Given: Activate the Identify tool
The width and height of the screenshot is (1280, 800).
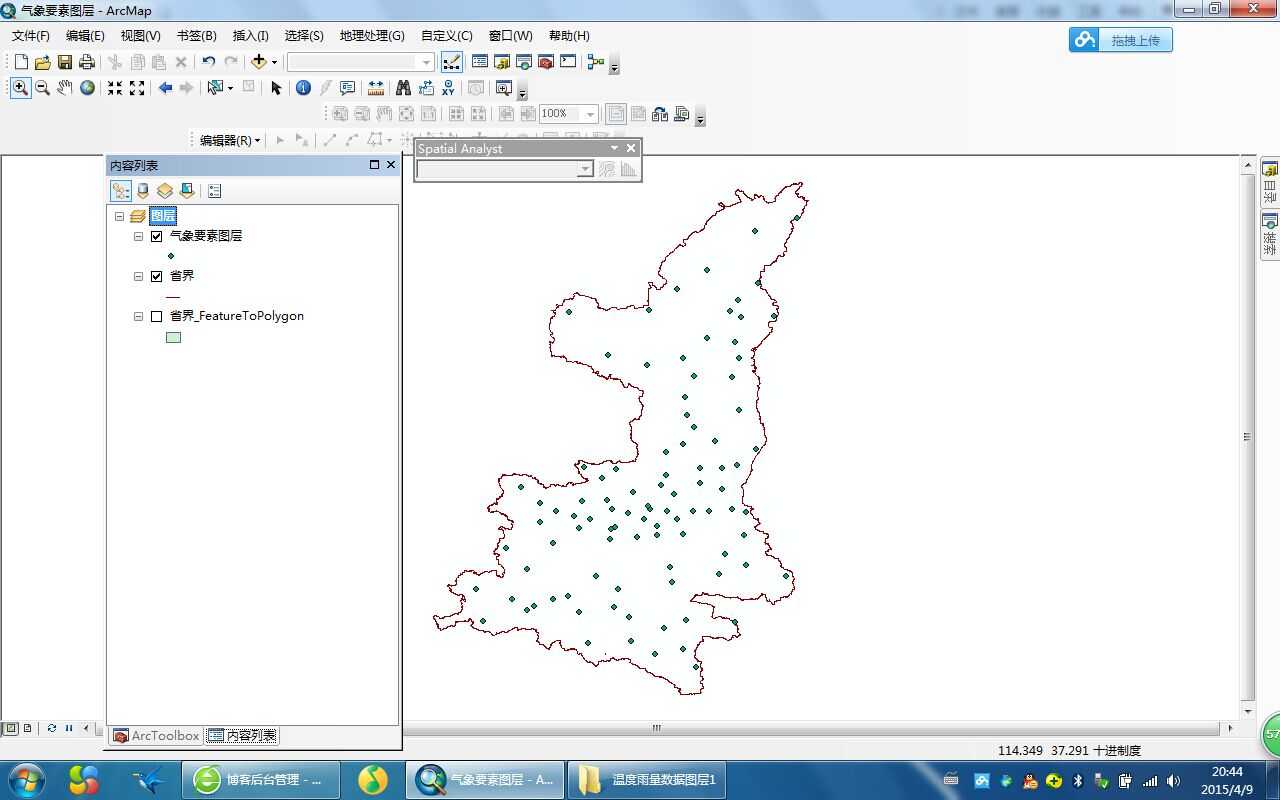Looking at the screenshot, I should (304, 88).
